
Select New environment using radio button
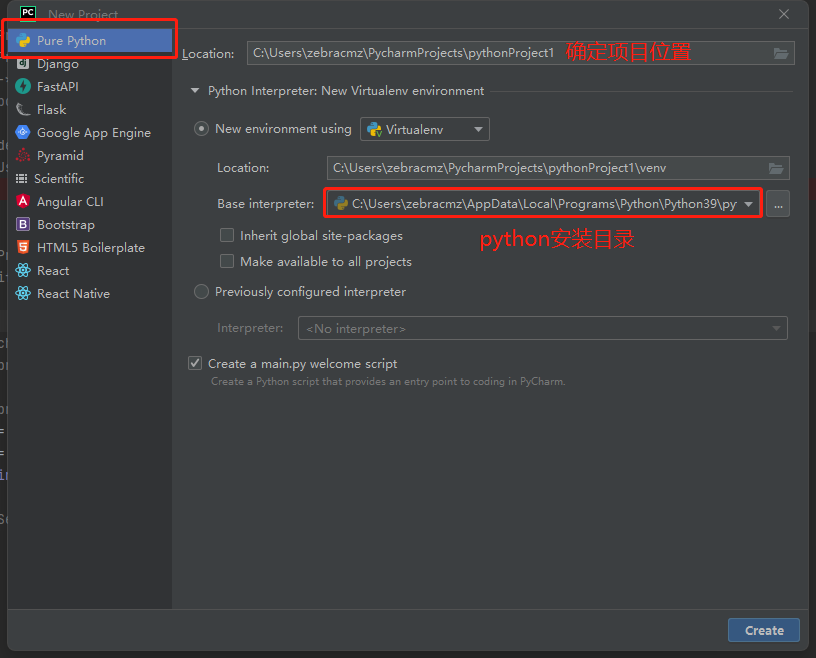coord(201,129)
